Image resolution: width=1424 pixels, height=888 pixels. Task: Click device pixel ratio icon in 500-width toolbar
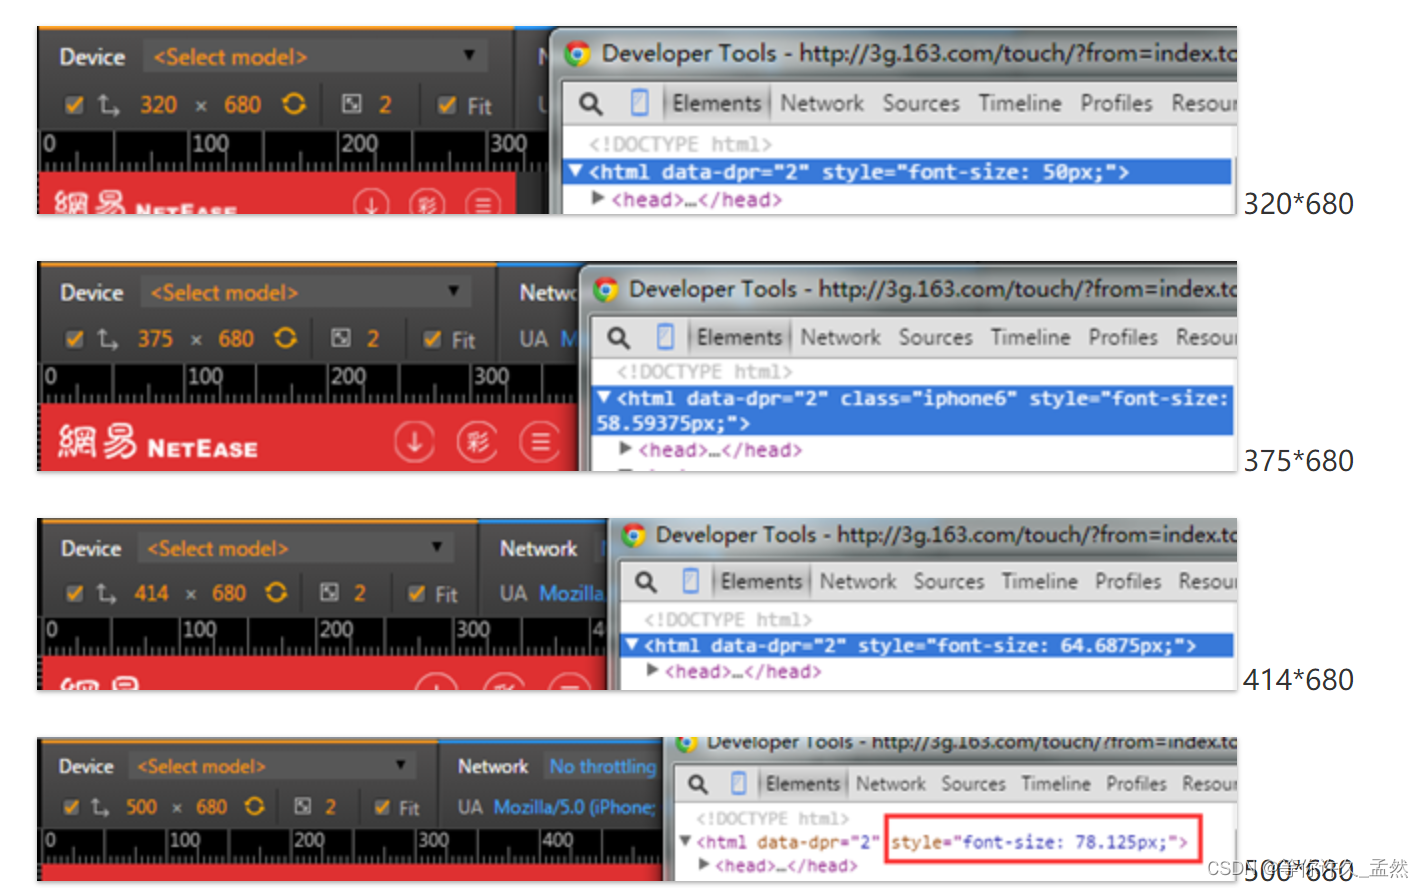302,805
